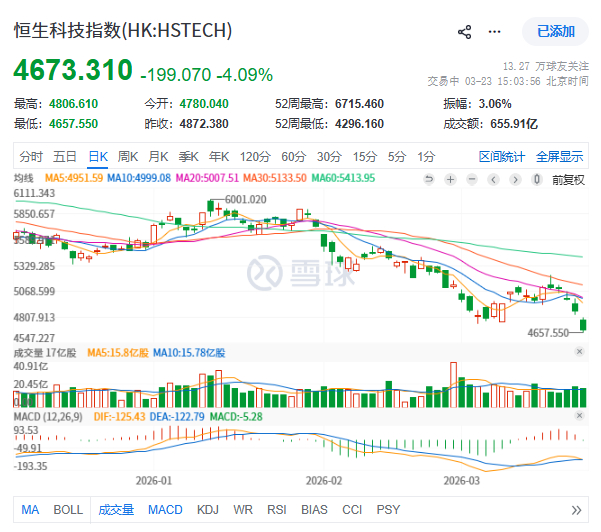Toggle the PSY indicator

(388, 510)
